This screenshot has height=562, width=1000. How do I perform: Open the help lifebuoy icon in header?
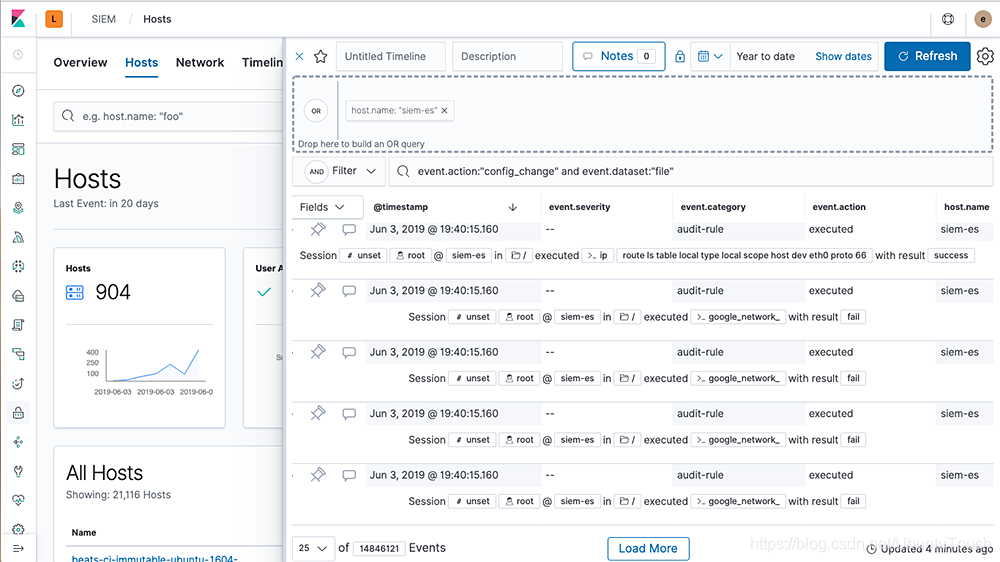click(948, 19)
